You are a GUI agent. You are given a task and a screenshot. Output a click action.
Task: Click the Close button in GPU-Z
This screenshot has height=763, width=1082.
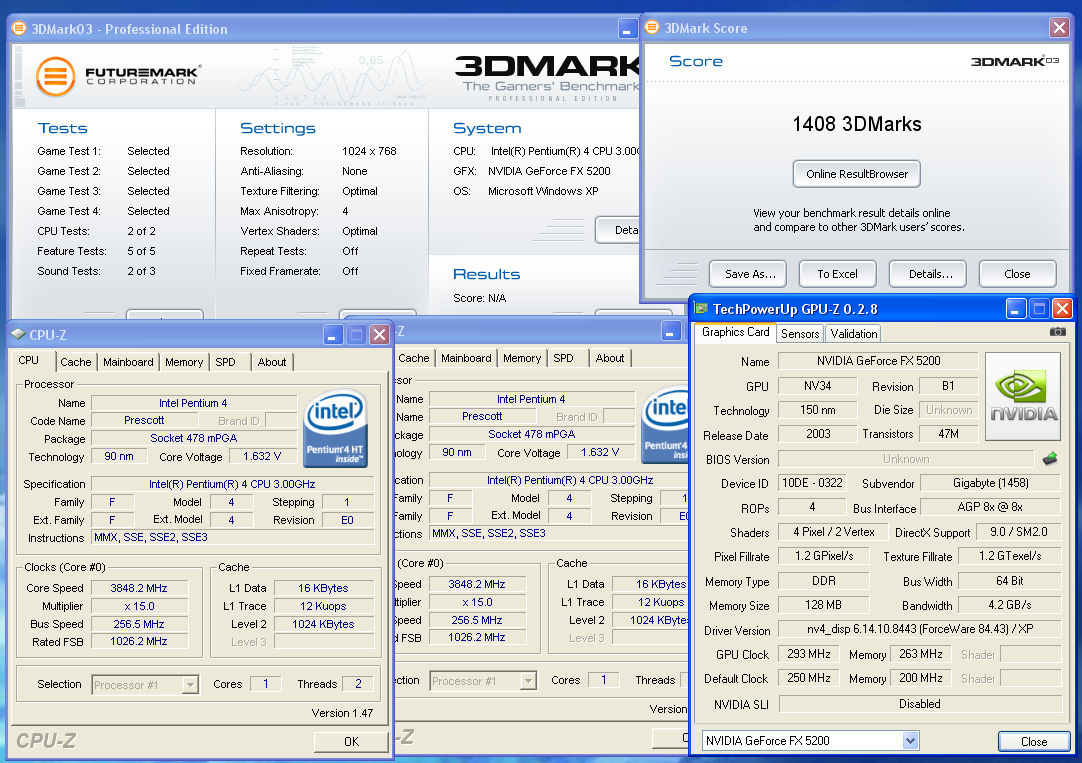point(1034,742)
